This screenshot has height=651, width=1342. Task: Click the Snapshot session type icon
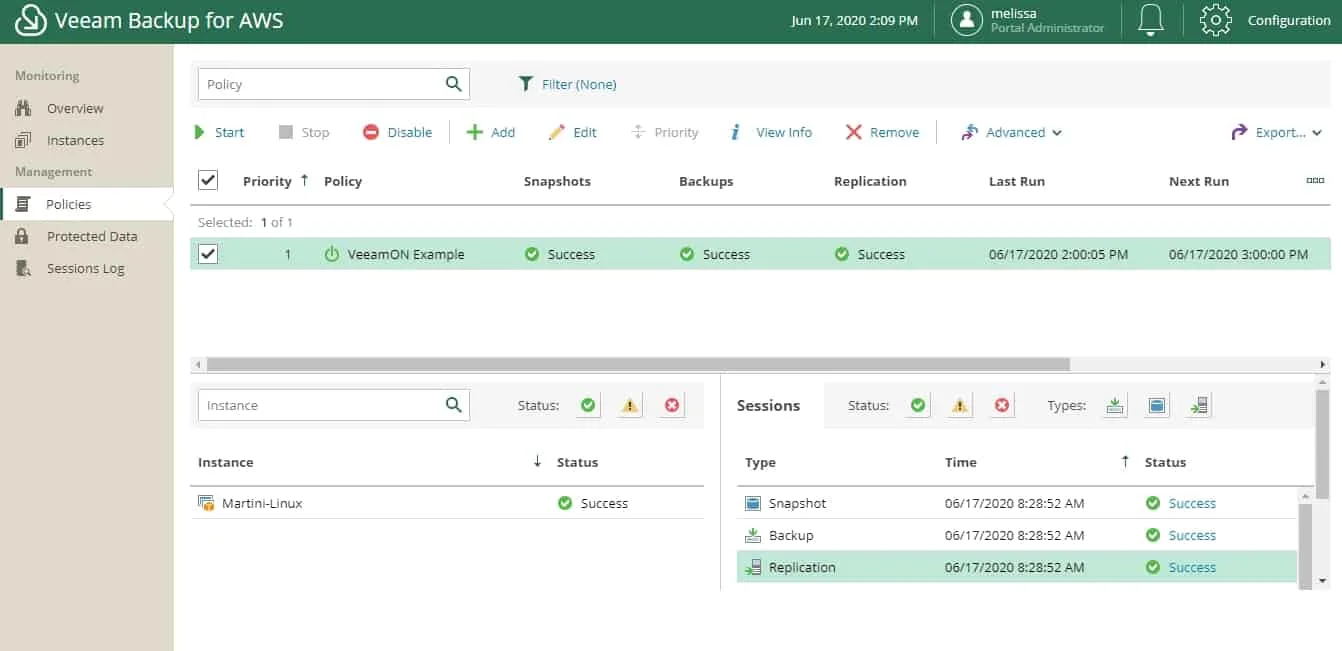pos(753,503)
